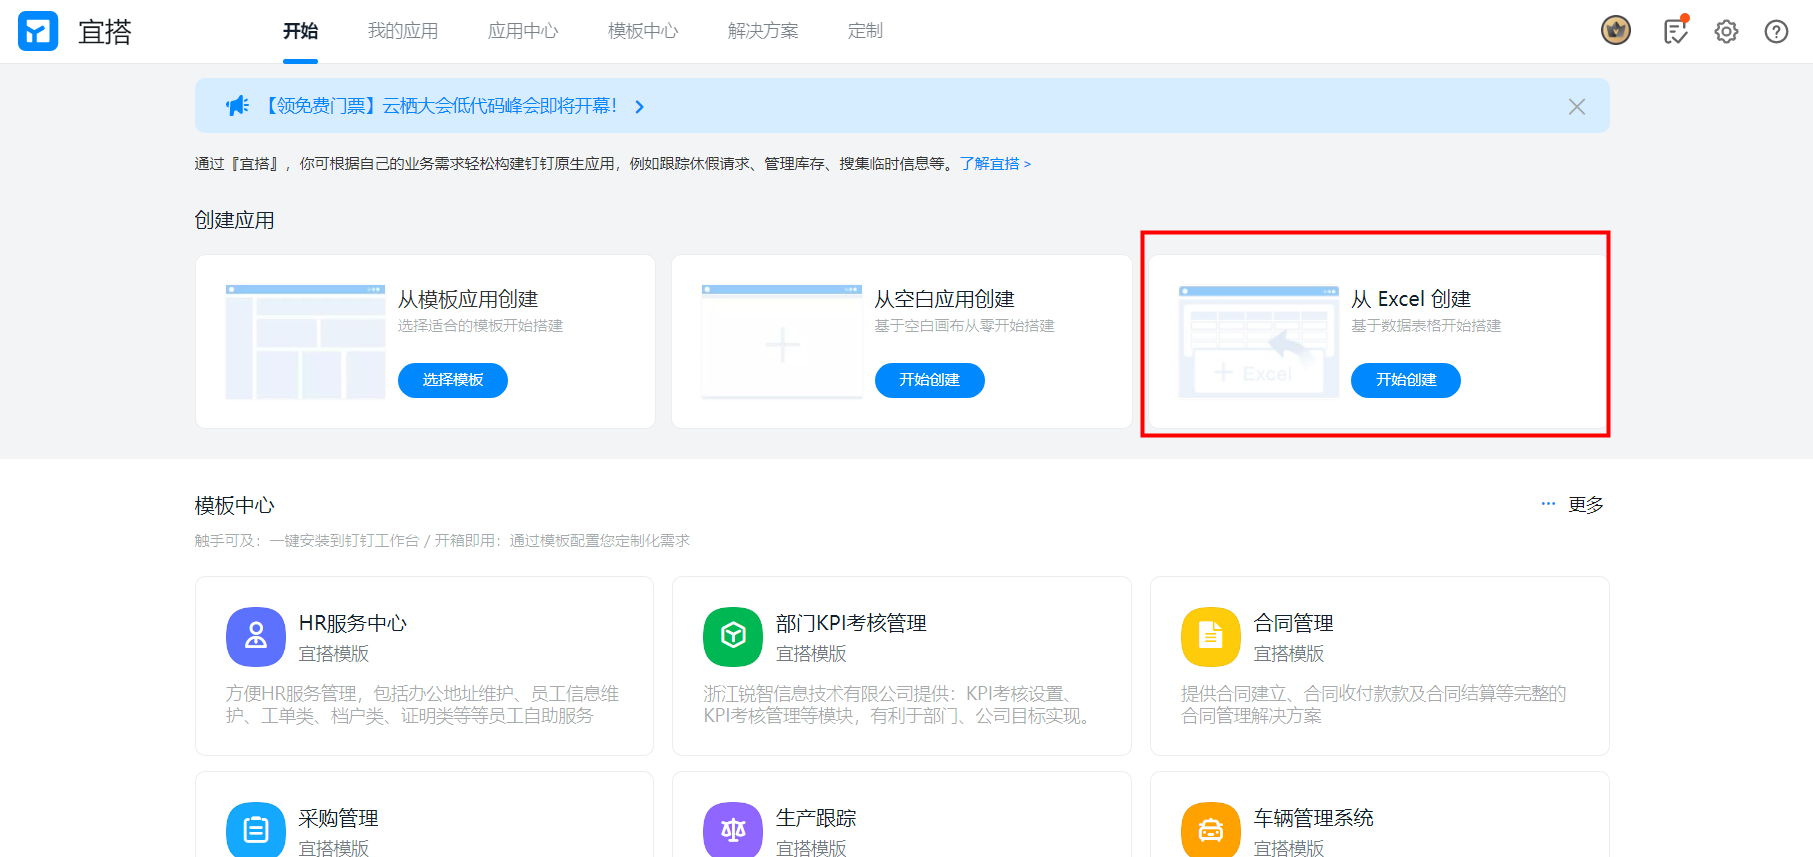1813x857 pixels.
Task: Click the HR服务中心 description text
Action: click(422, 705)
